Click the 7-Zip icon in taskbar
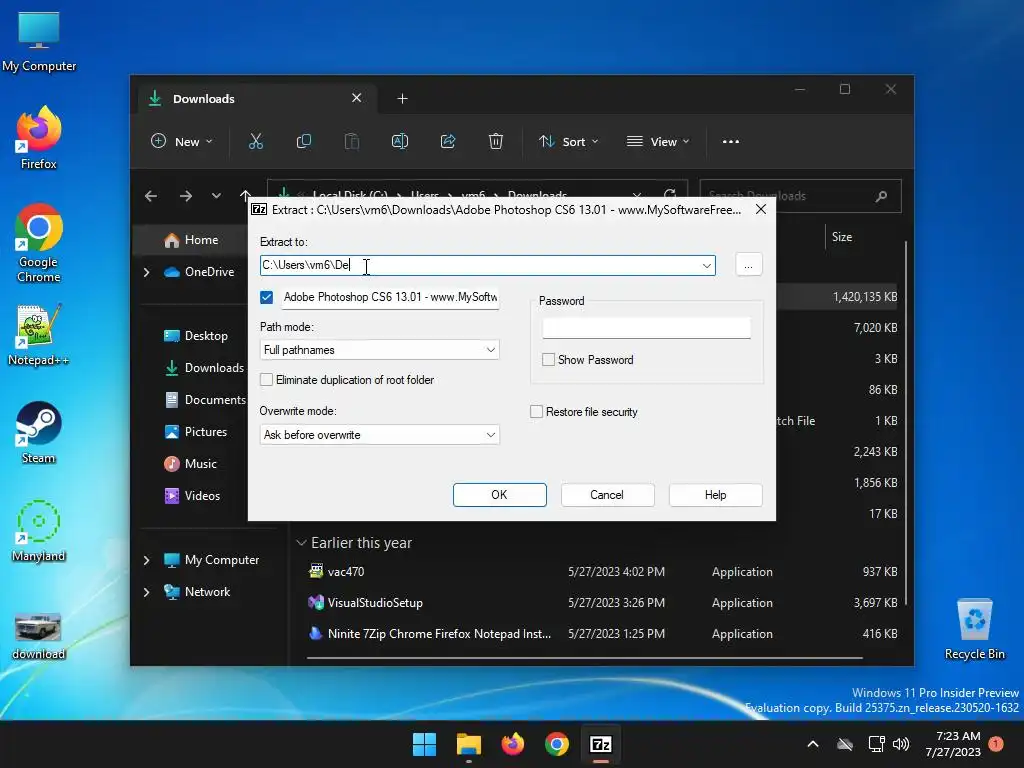This screenshot has width=1024, height=768. (x=601, y=744)
